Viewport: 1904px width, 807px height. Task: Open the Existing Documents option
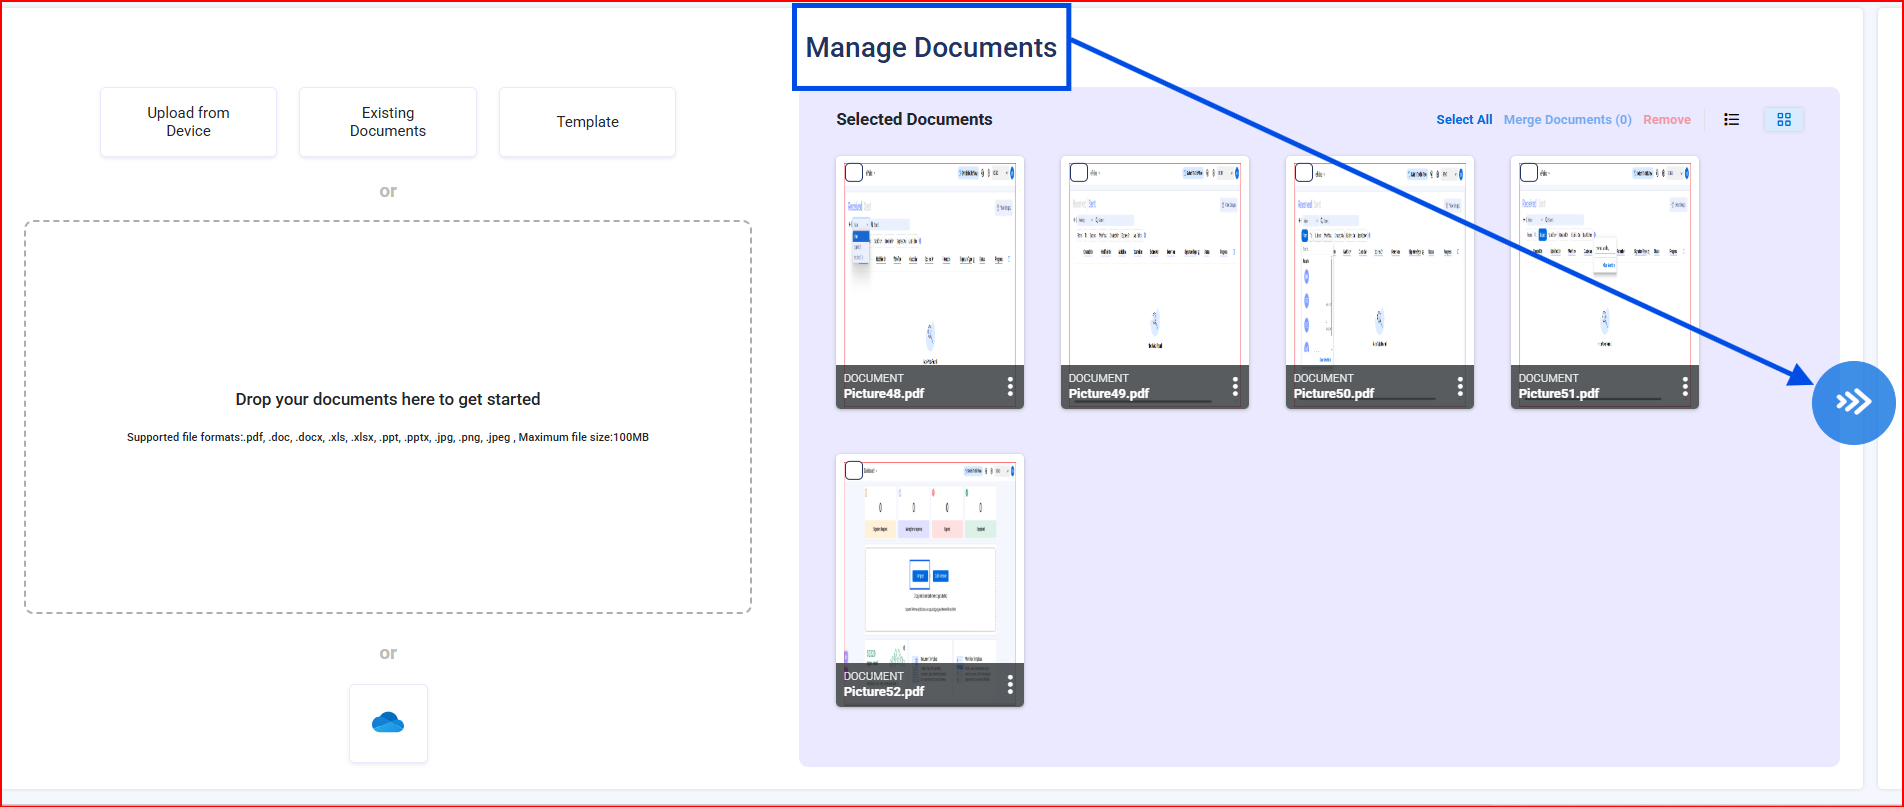[x=388, y=122]
